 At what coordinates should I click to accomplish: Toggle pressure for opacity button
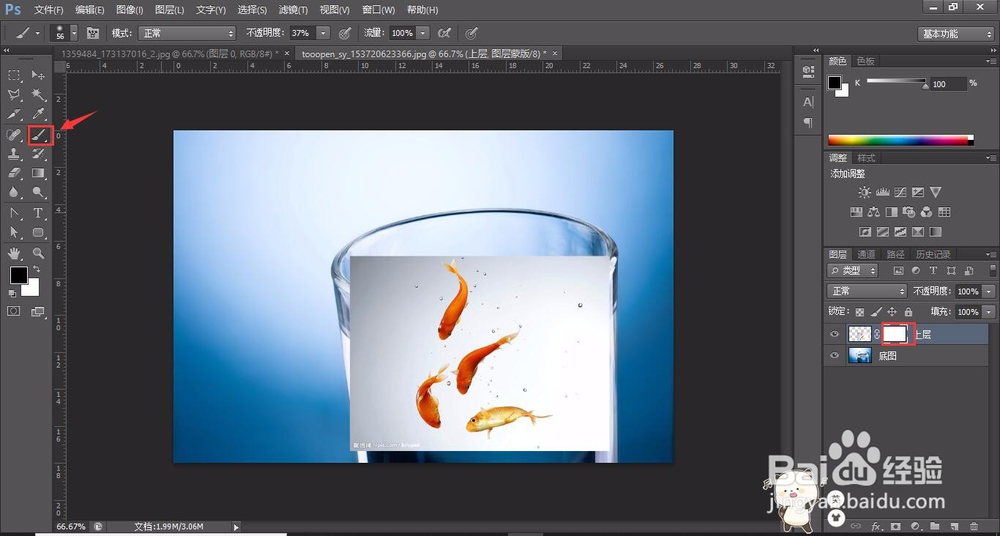[x=345, y=33]
